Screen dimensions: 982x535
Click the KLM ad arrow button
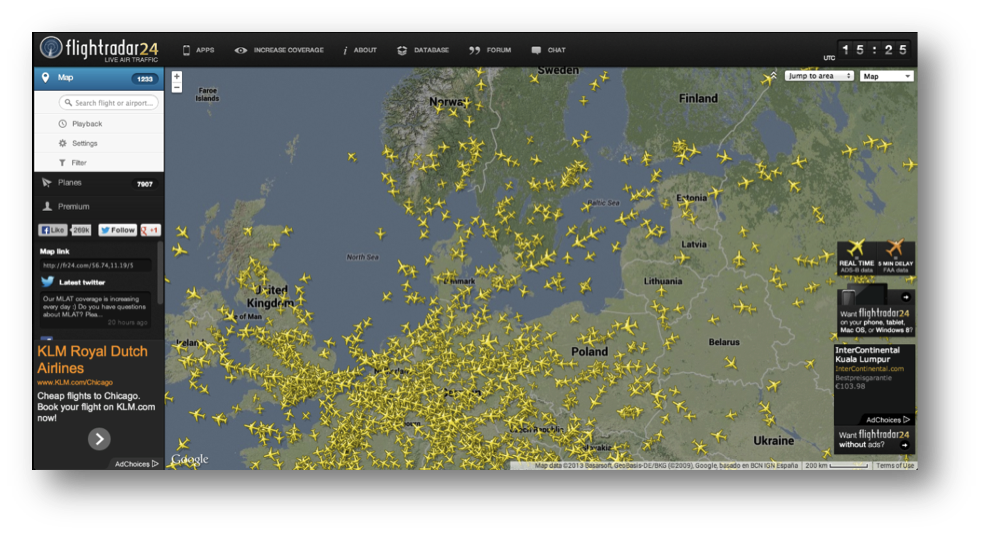point(99,439)
